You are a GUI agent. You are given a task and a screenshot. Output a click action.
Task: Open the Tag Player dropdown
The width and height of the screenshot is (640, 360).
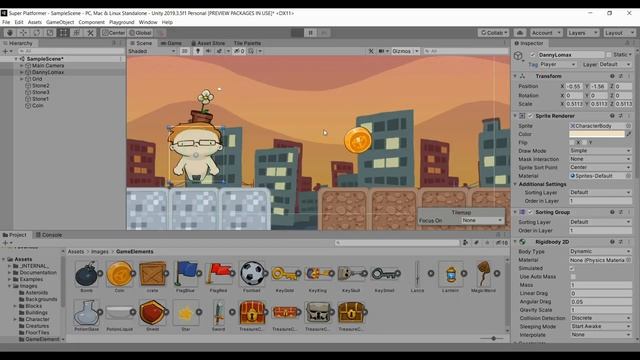558,64
